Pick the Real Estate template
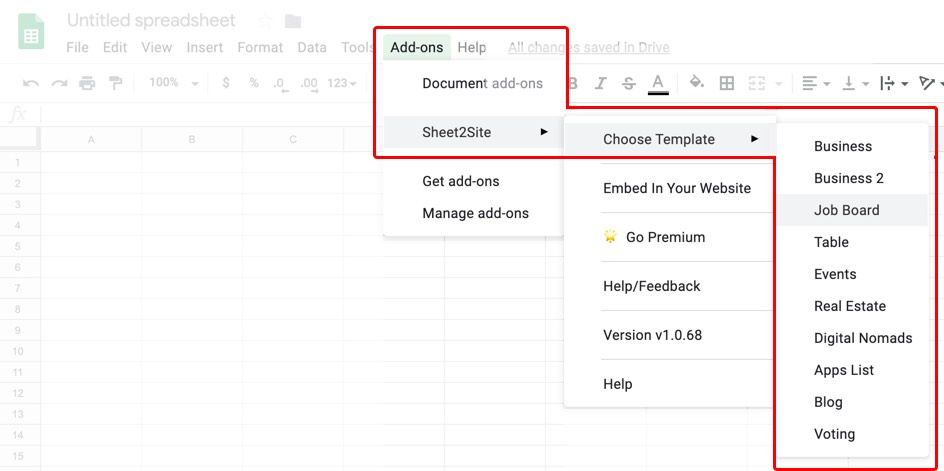 click(850, 306)
